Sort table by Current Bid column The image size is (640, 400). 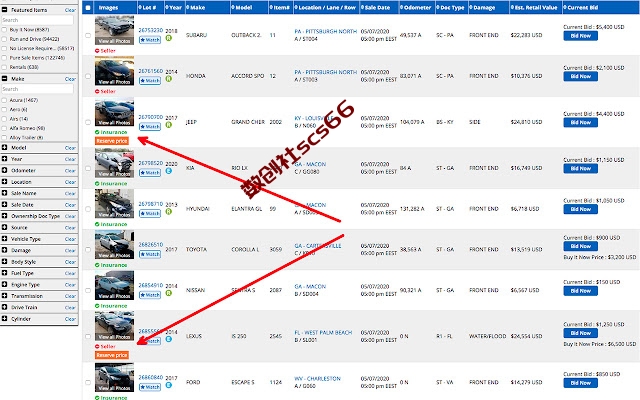tap(600, 7)
